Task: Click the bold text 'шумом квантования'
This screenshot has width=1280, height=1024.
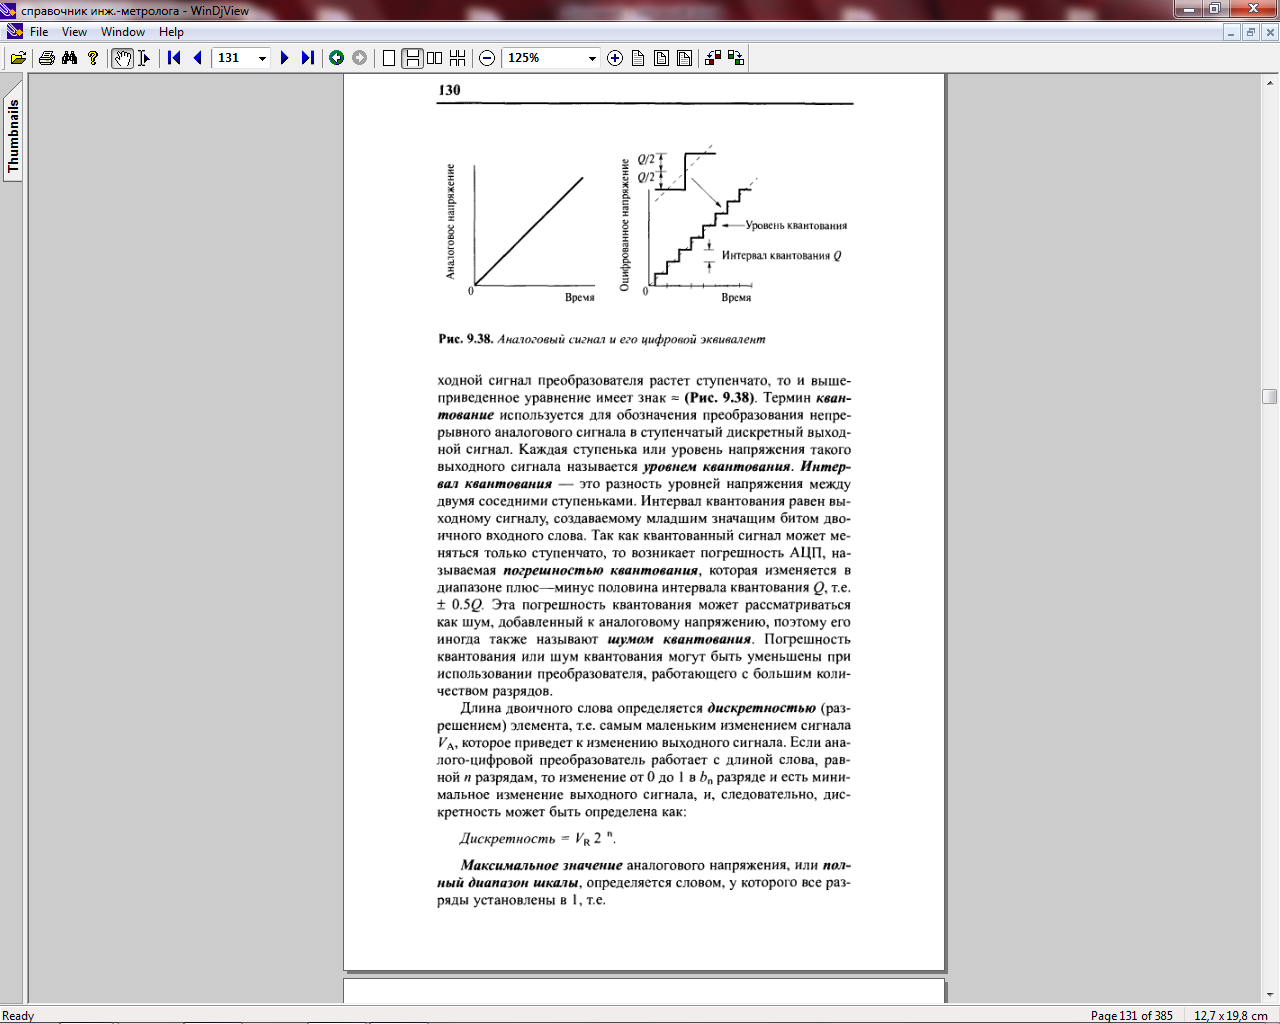Action: [x=679, y=639]
